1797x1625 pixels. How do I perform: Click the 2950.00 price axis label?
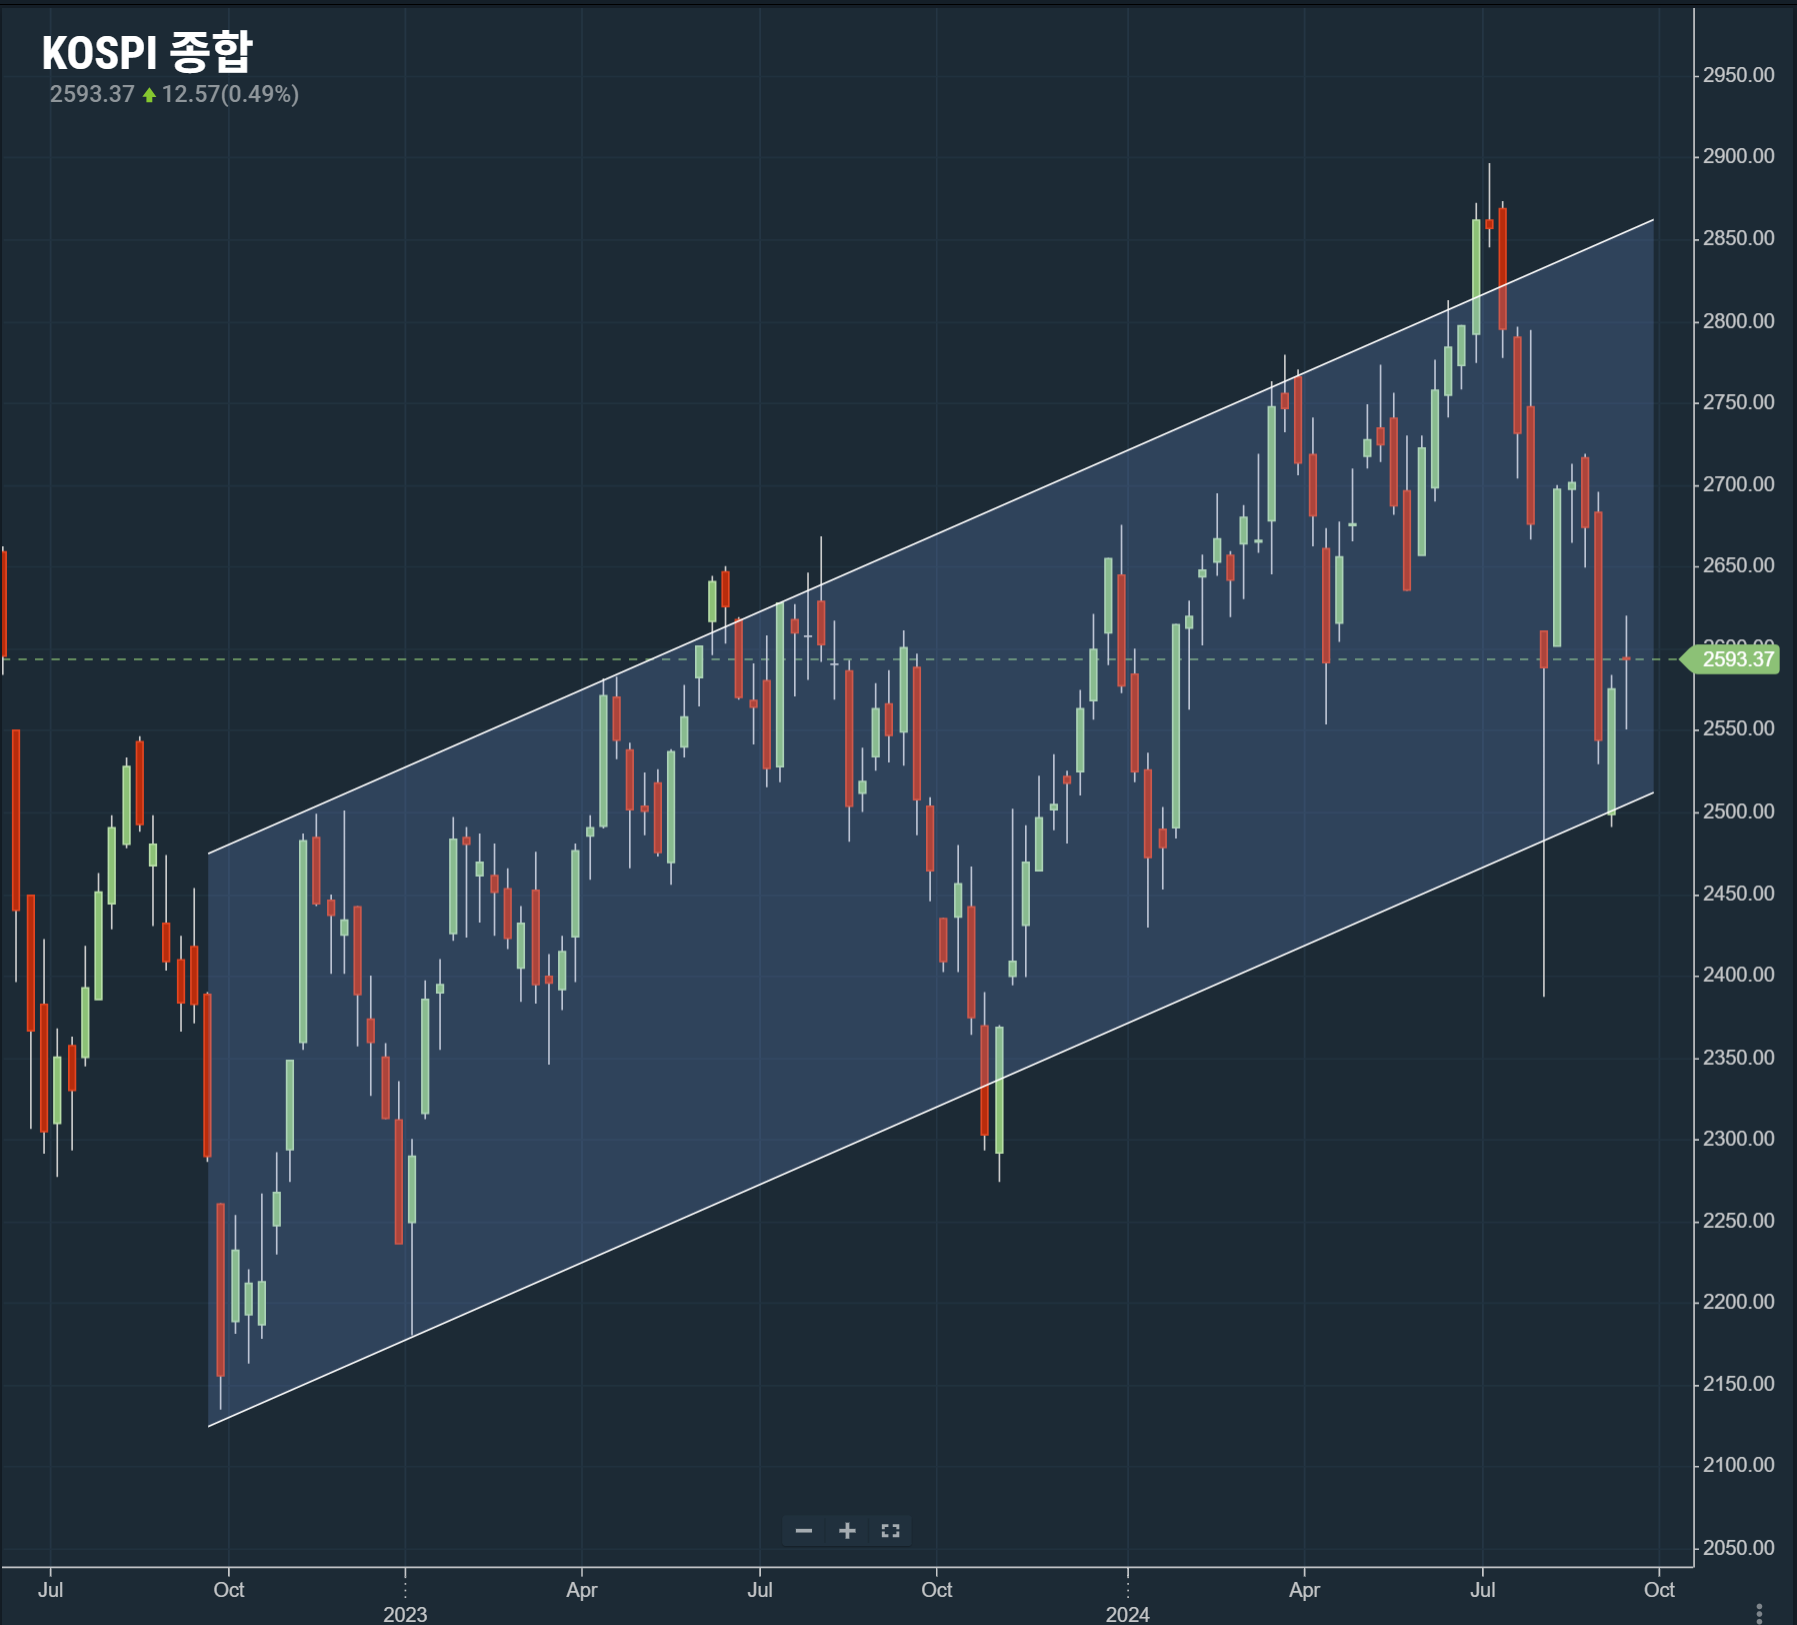point(1738,75)
